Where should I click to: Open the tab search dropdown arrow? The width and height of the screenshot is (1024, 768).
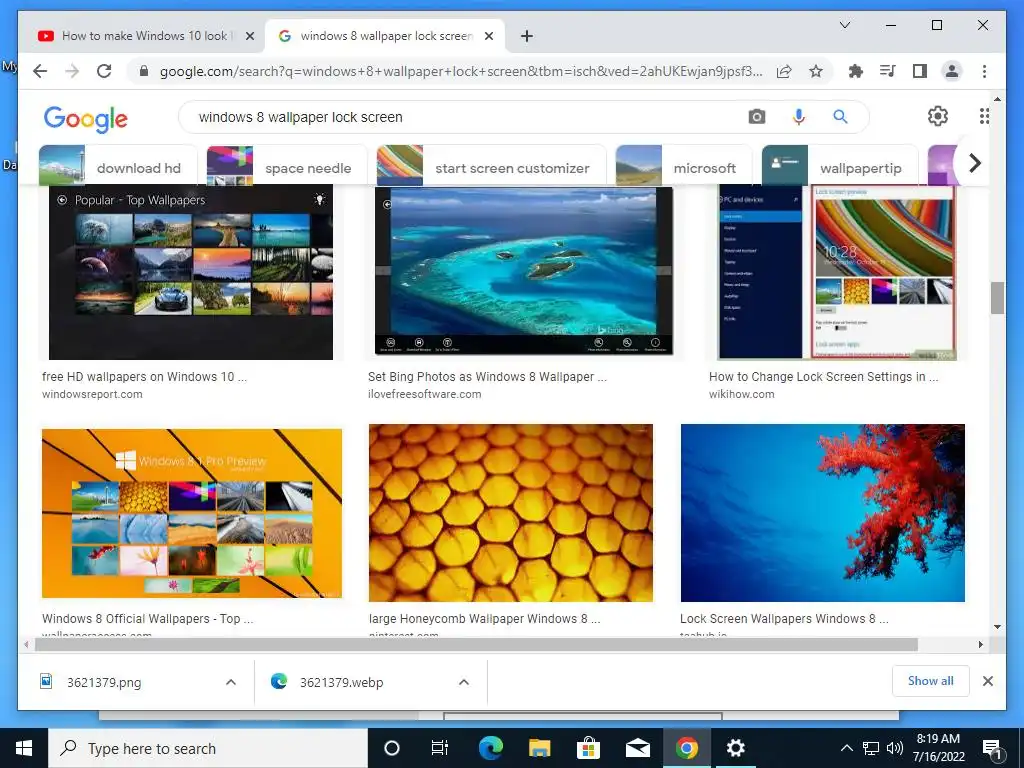point(844,25)
